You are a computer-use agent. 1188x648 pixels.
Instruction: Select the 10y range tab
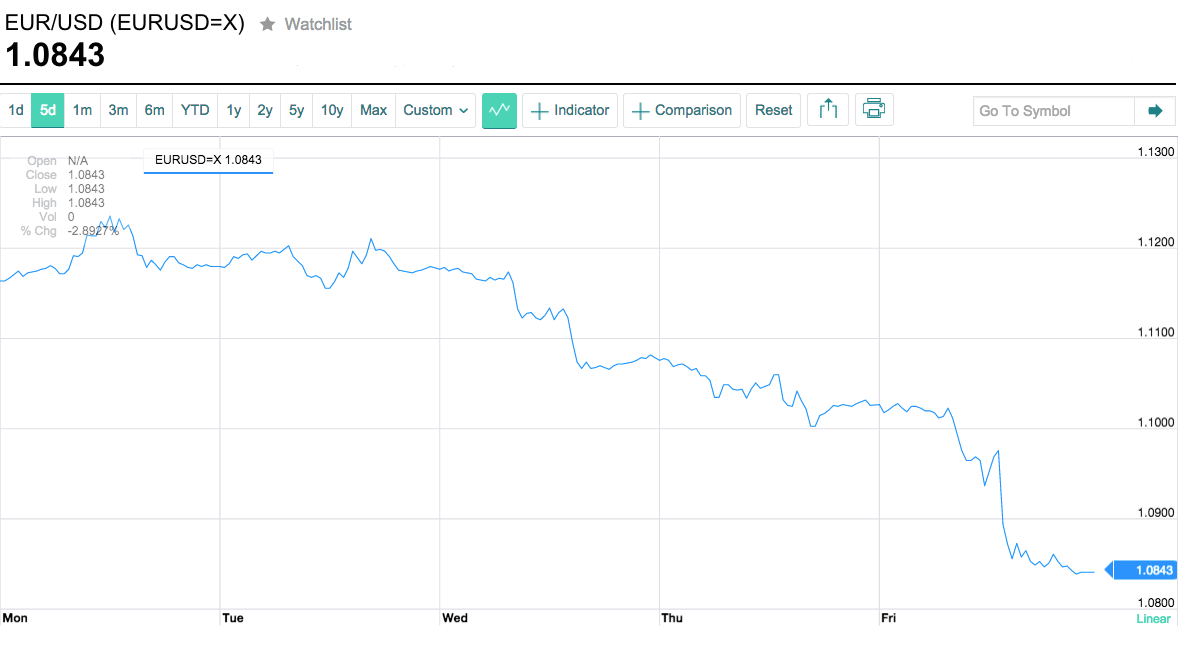pyautogui.click(x=332, y=111)
